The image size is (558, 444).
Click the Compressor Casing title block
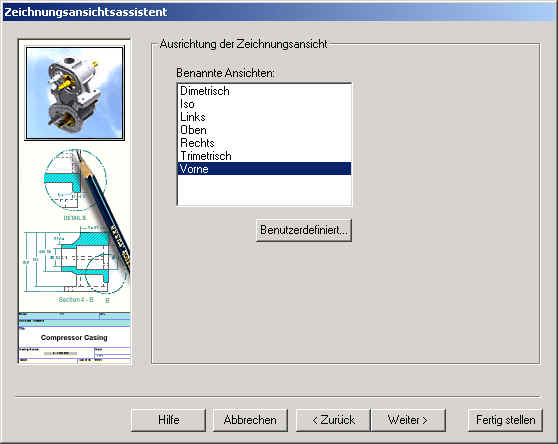click(74, 337)
